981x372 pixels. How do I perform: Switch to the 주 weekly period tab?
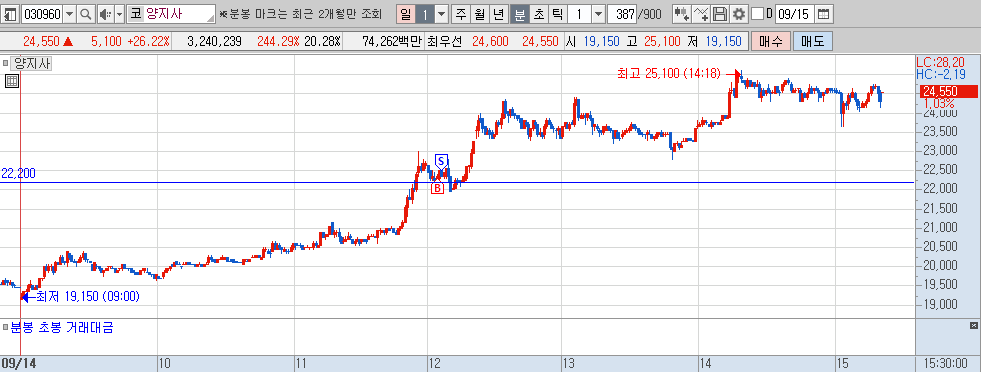(461, 14)
